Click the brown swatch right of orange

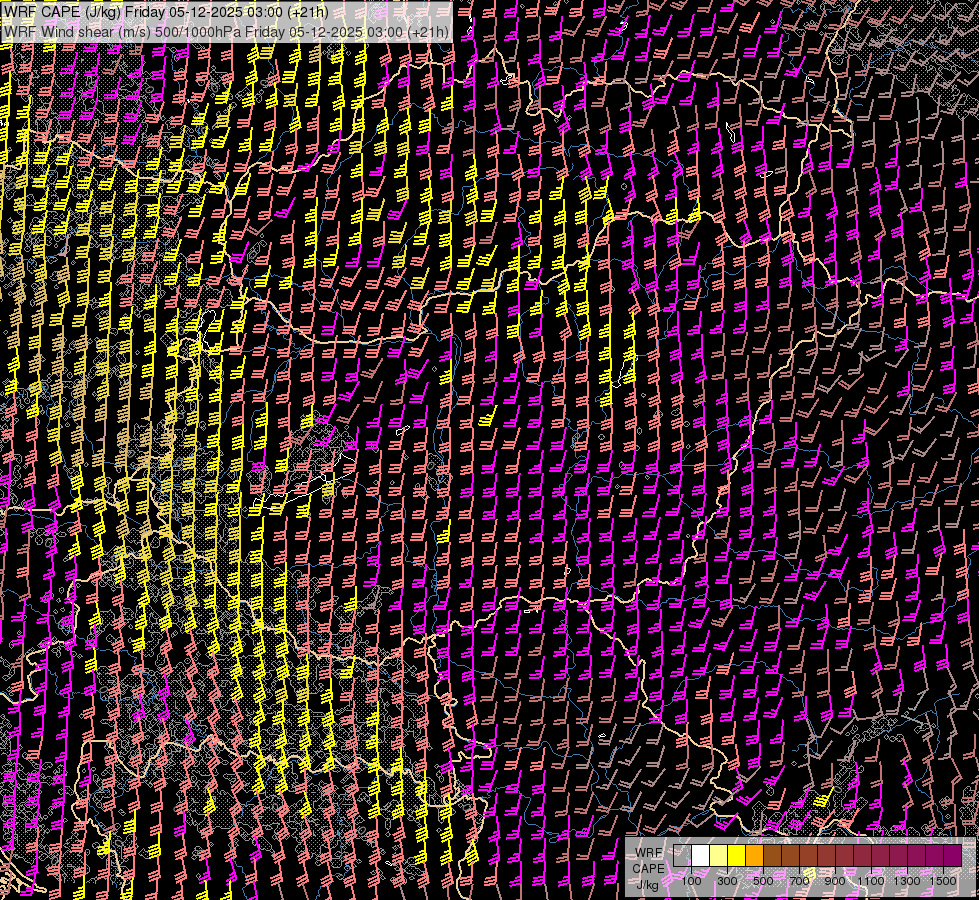click(x=772, y=856)
